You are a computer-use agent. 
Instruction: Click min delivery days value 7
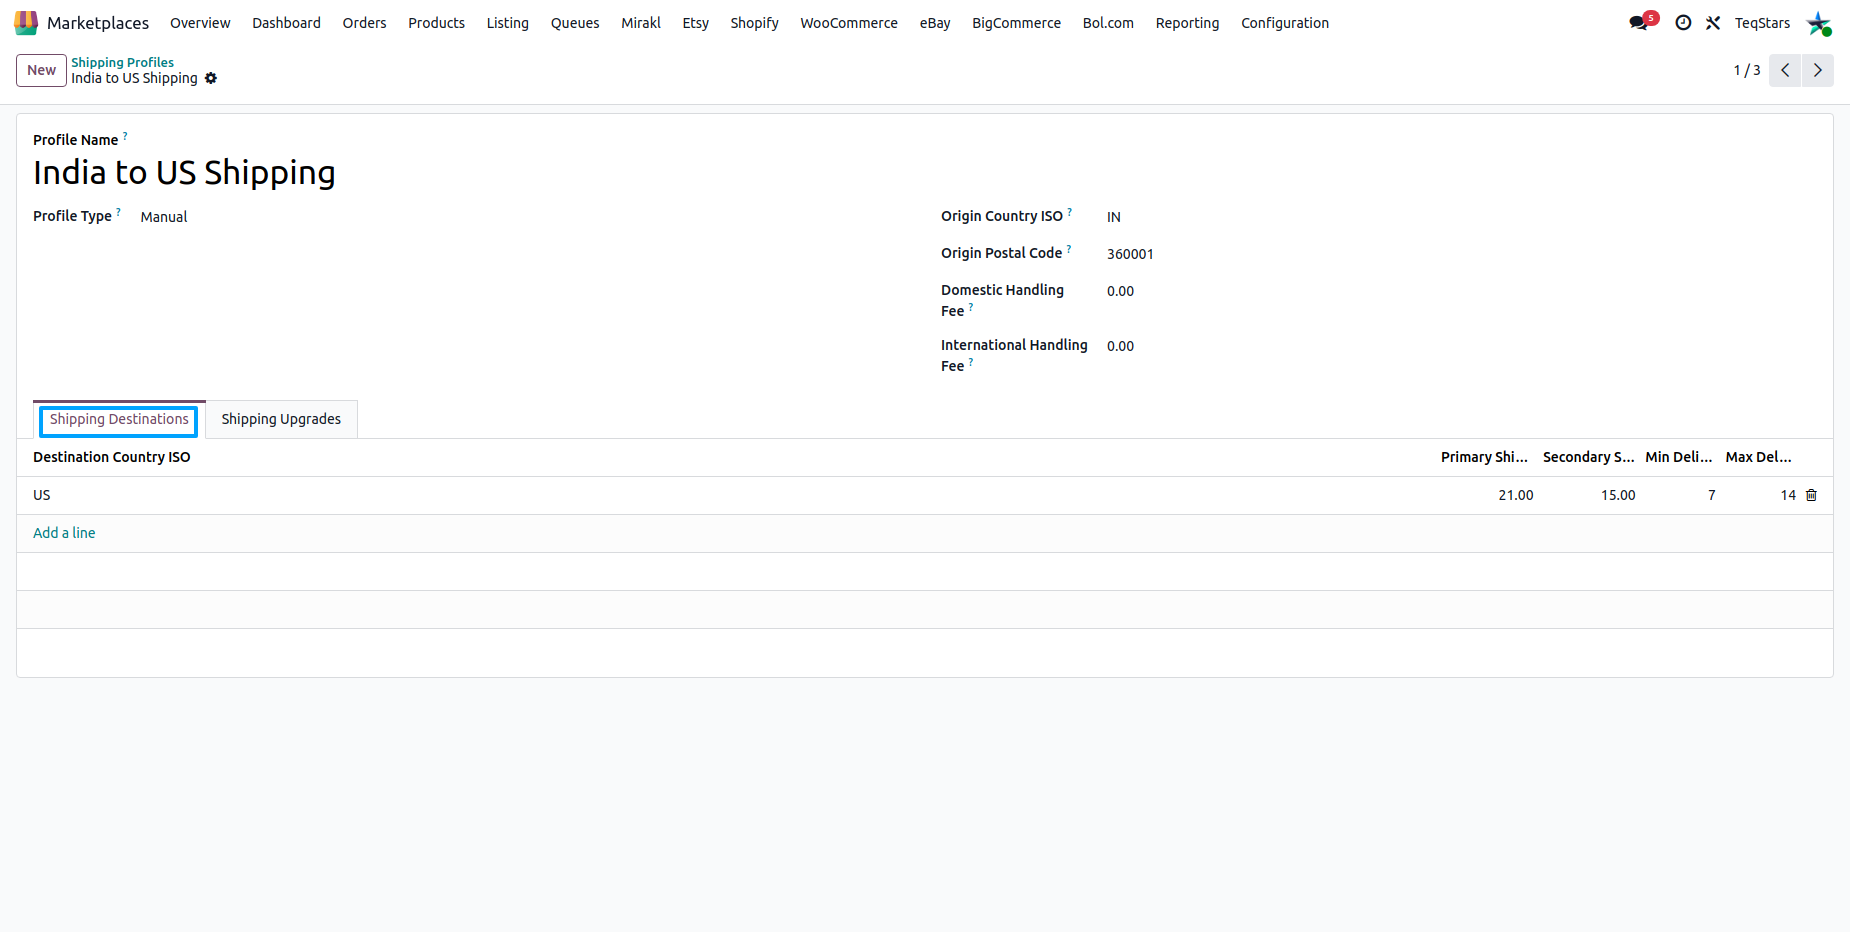coord(1711,495)
